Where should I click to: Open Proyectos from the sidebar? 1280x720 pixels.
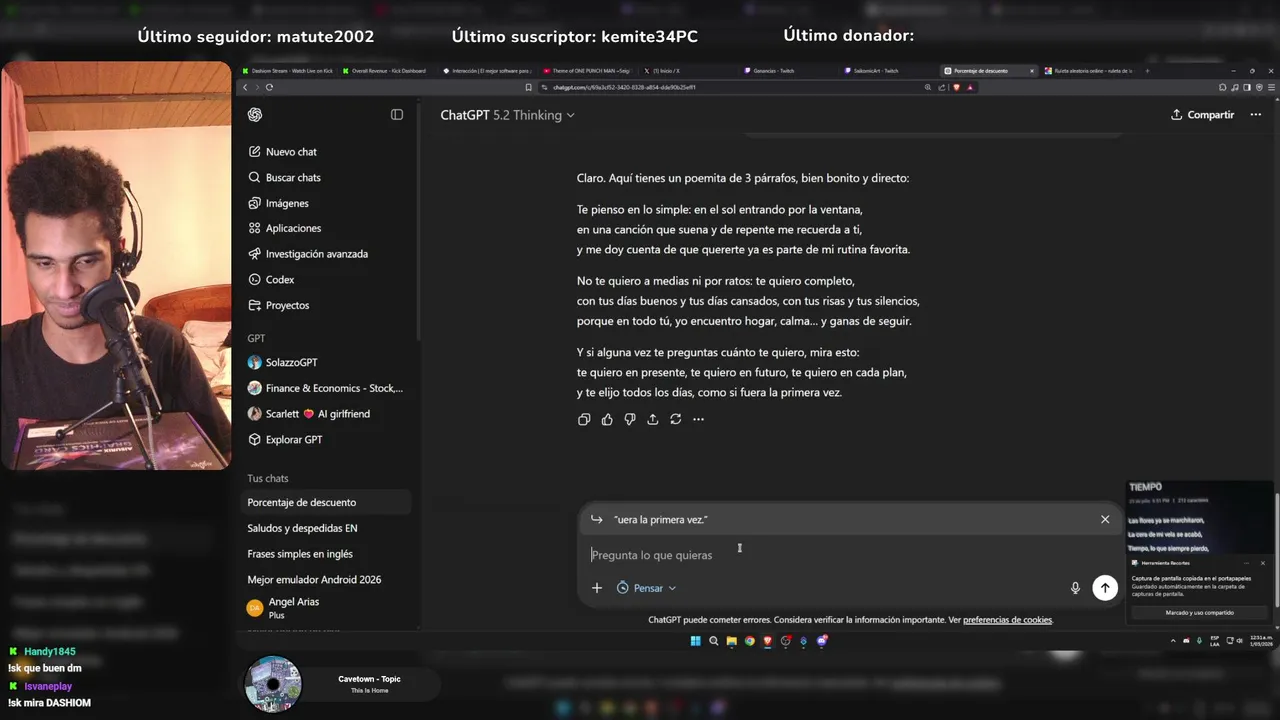click(x=279, y=305)
